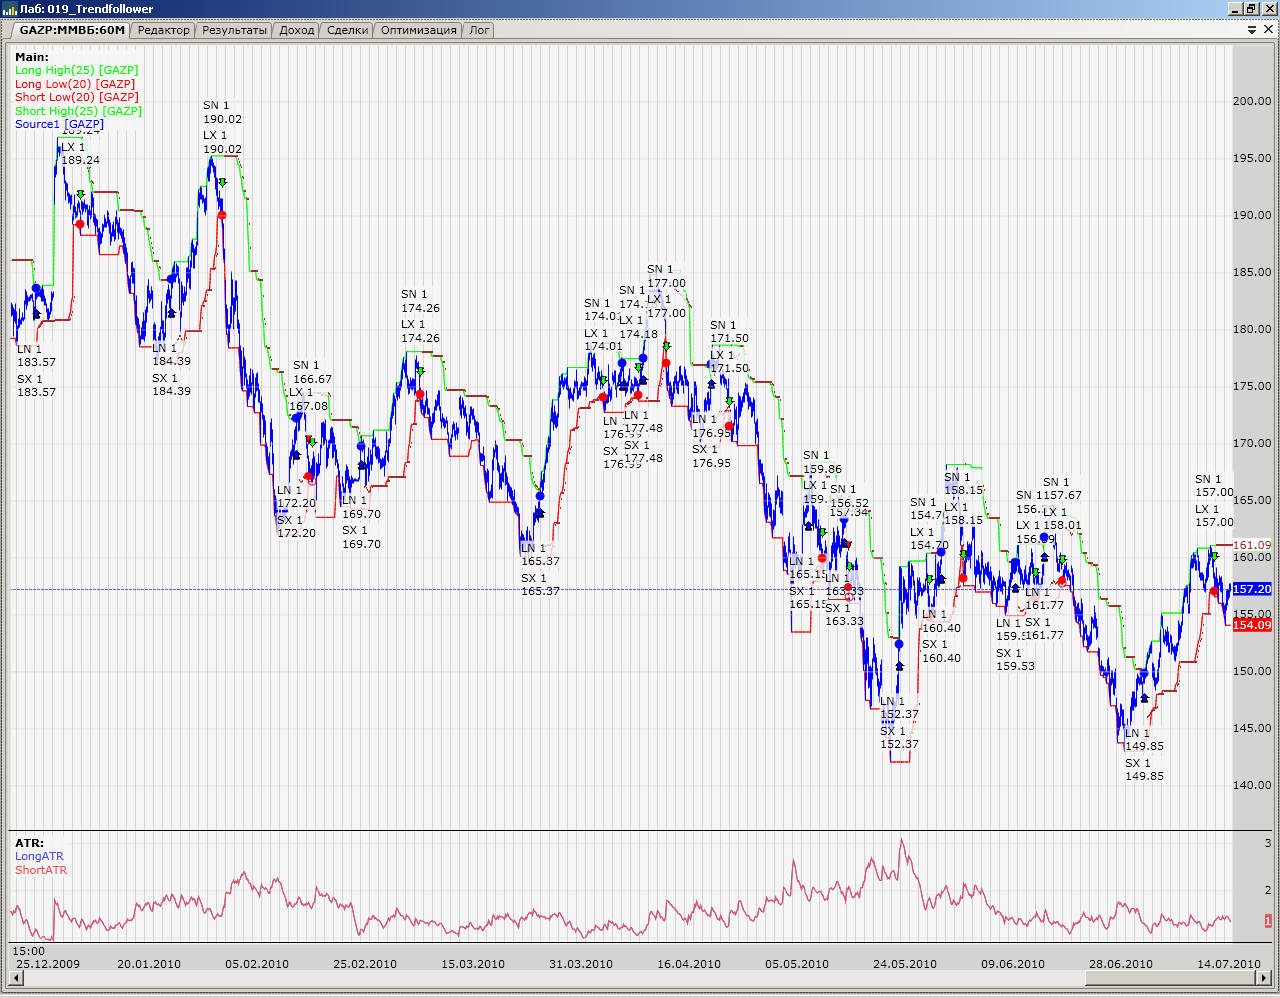1280x998 pixels.
Task: Click the SN 1 190.02 trade label
Action: tap(222, 112)
